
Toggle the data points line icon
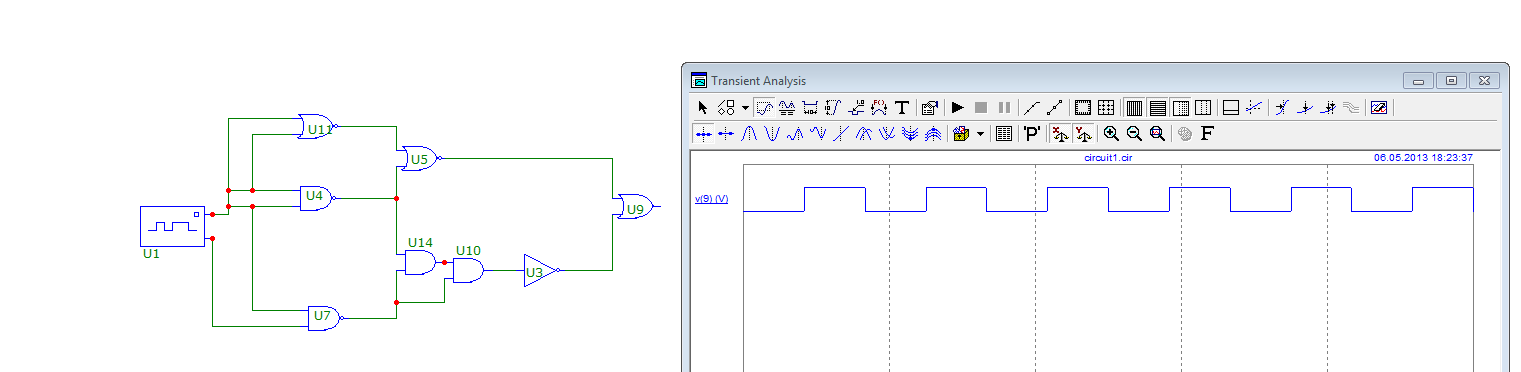click(x=1032, y=107)
